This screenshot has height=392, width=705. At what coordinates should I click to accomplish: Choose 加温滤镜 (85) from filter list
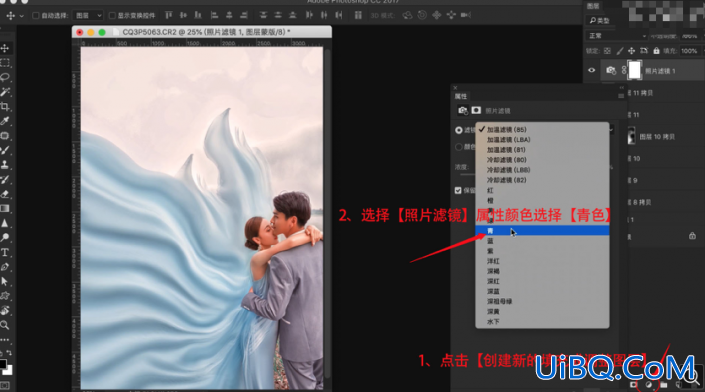coord(542,129)
